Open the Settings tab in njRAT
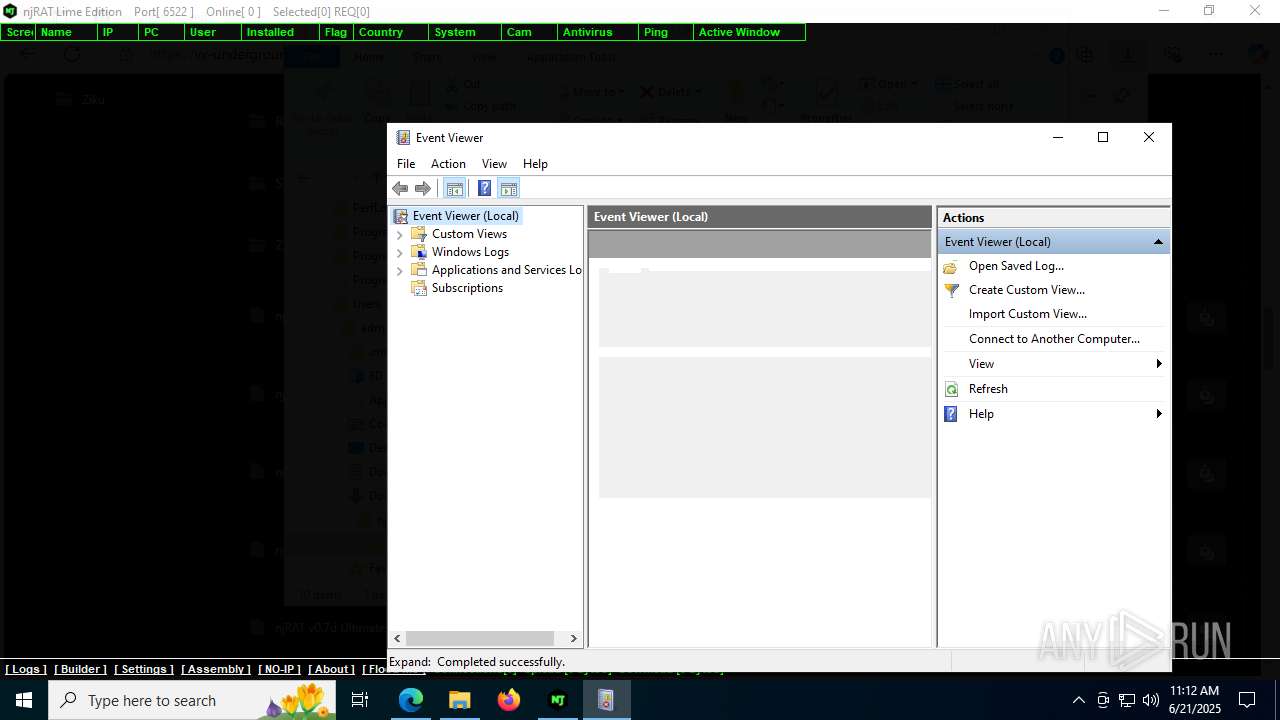The image size is (1280, 720). (144, 669)
